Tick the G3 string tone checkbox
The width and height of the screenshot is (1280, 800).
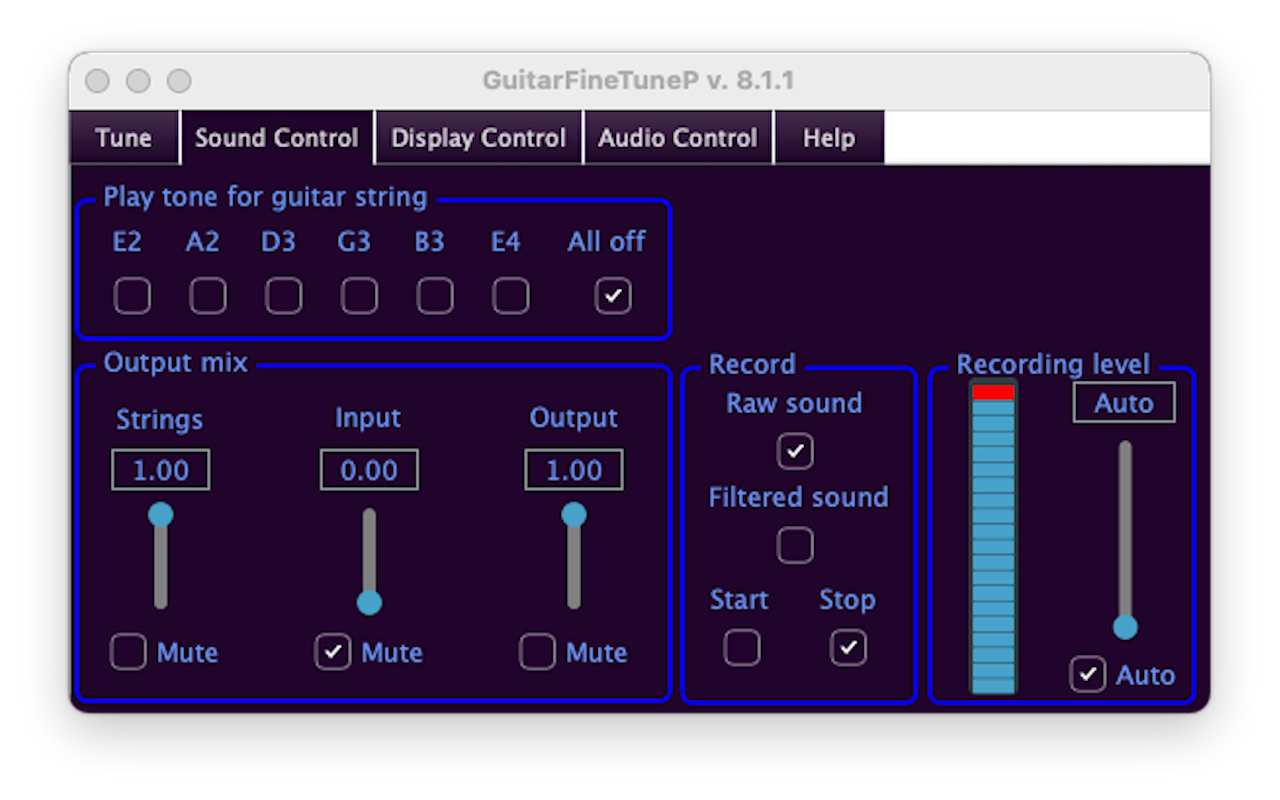click(359, 296)
